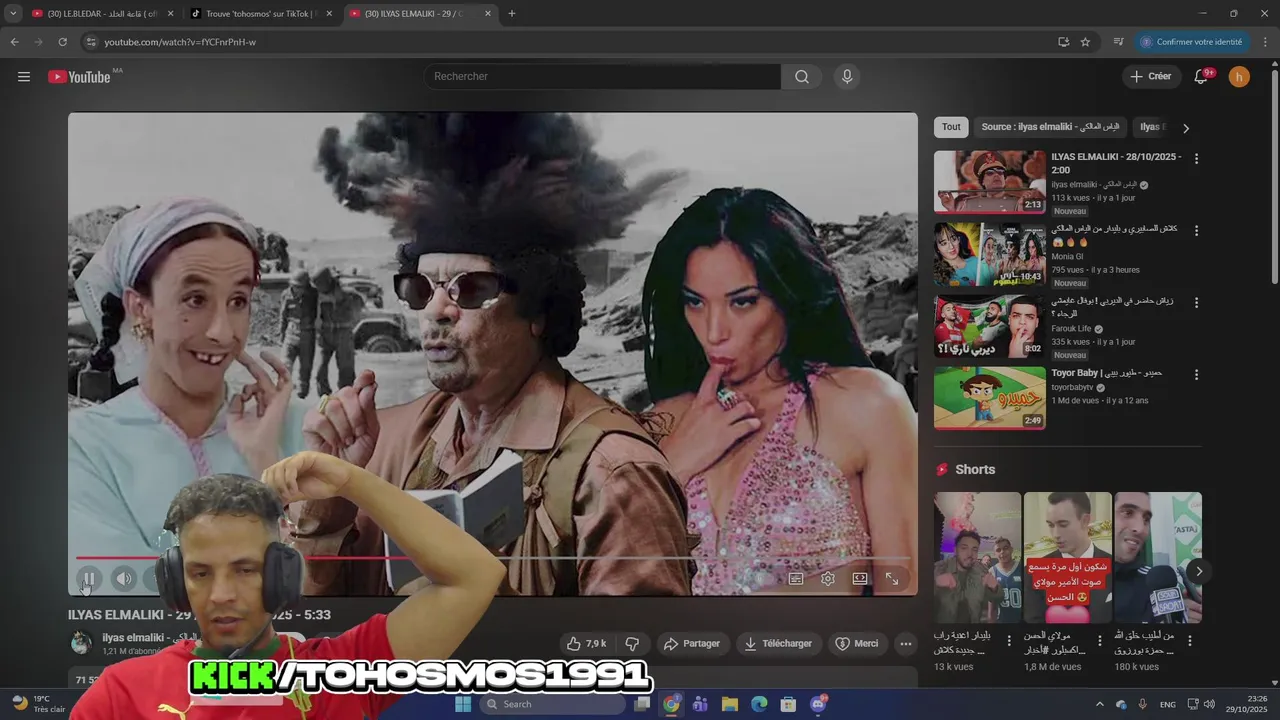Like the video with 7,9 k
The height and width of the screenshot is (720, 1280).
588,644
